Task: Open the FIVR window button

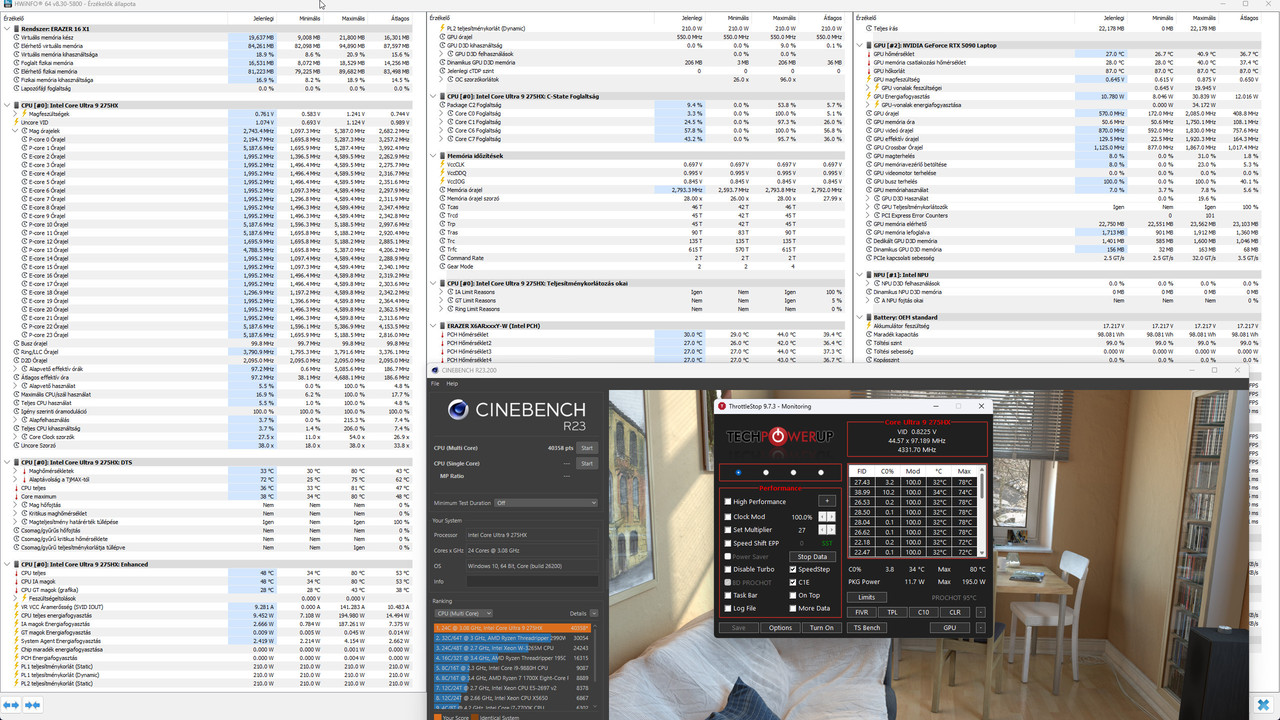Action: click(861, 612)
